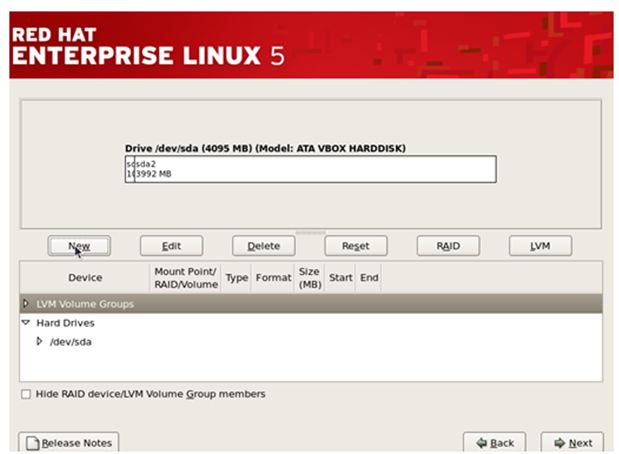Screen dimensions: 619x454
Task: Go Back to the previous installer step
Action: point(494,443)
